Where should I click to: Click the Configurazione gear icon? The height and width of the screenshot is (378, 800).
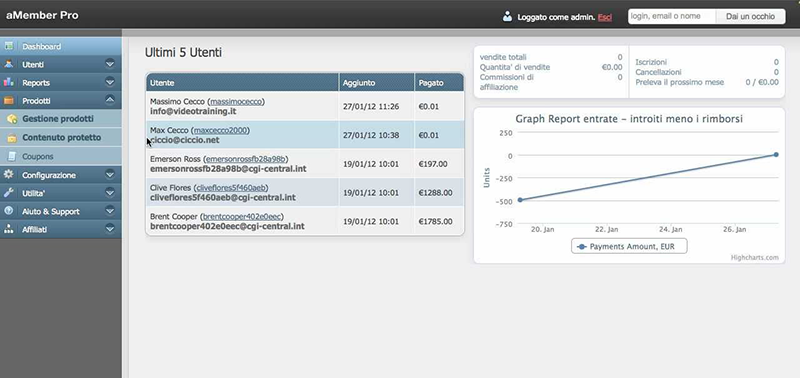click(x=9, y=174)
